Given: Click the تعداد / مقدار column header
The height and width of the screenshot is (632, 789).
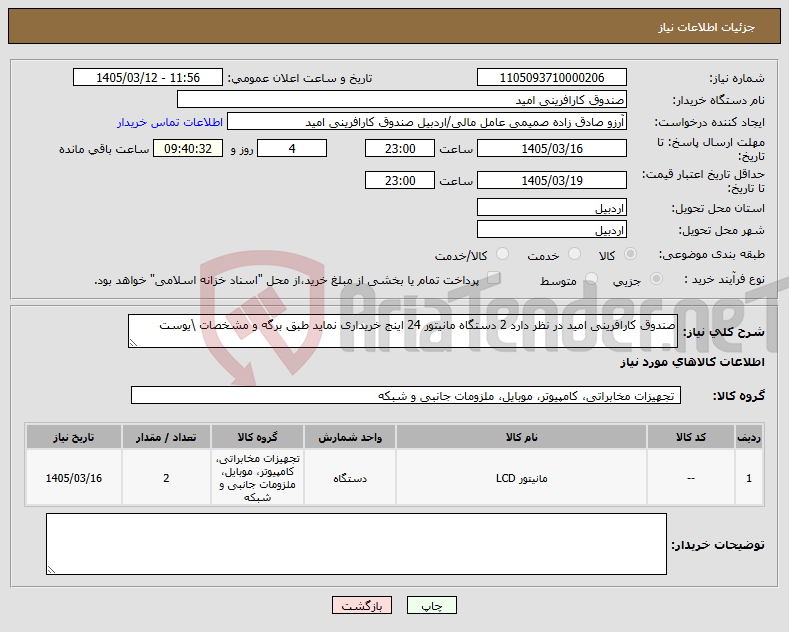Looking at the screenshot, I should point(166,437).
